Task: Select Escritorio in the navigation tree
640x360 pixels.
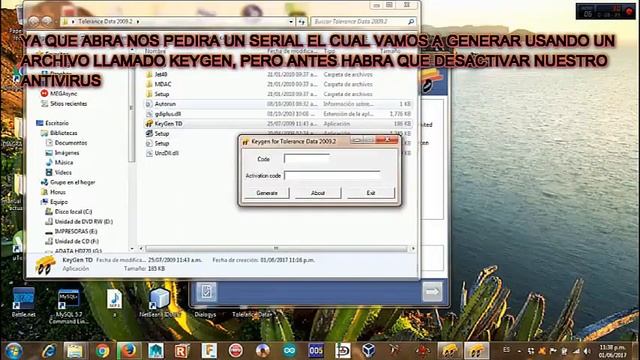Action: pos(52,123)
